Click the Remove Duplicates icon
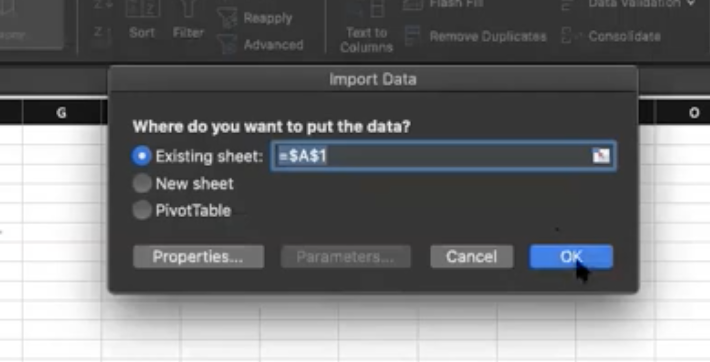 pyautogui.click(x=412, y=36)
